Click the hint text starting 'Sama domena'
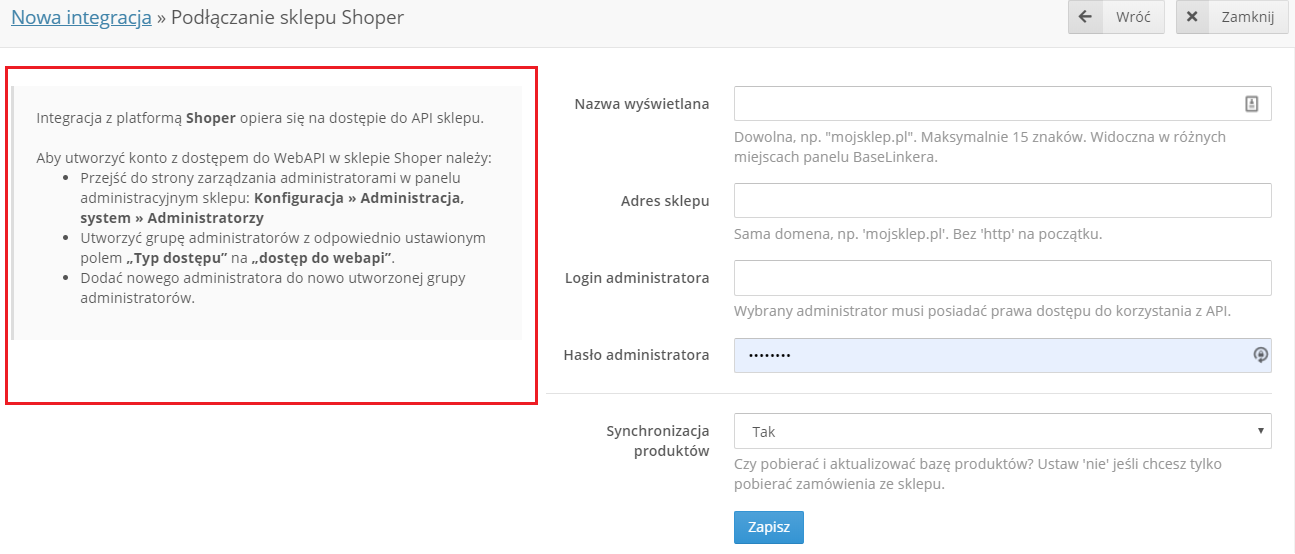 [x=917, y=234]
